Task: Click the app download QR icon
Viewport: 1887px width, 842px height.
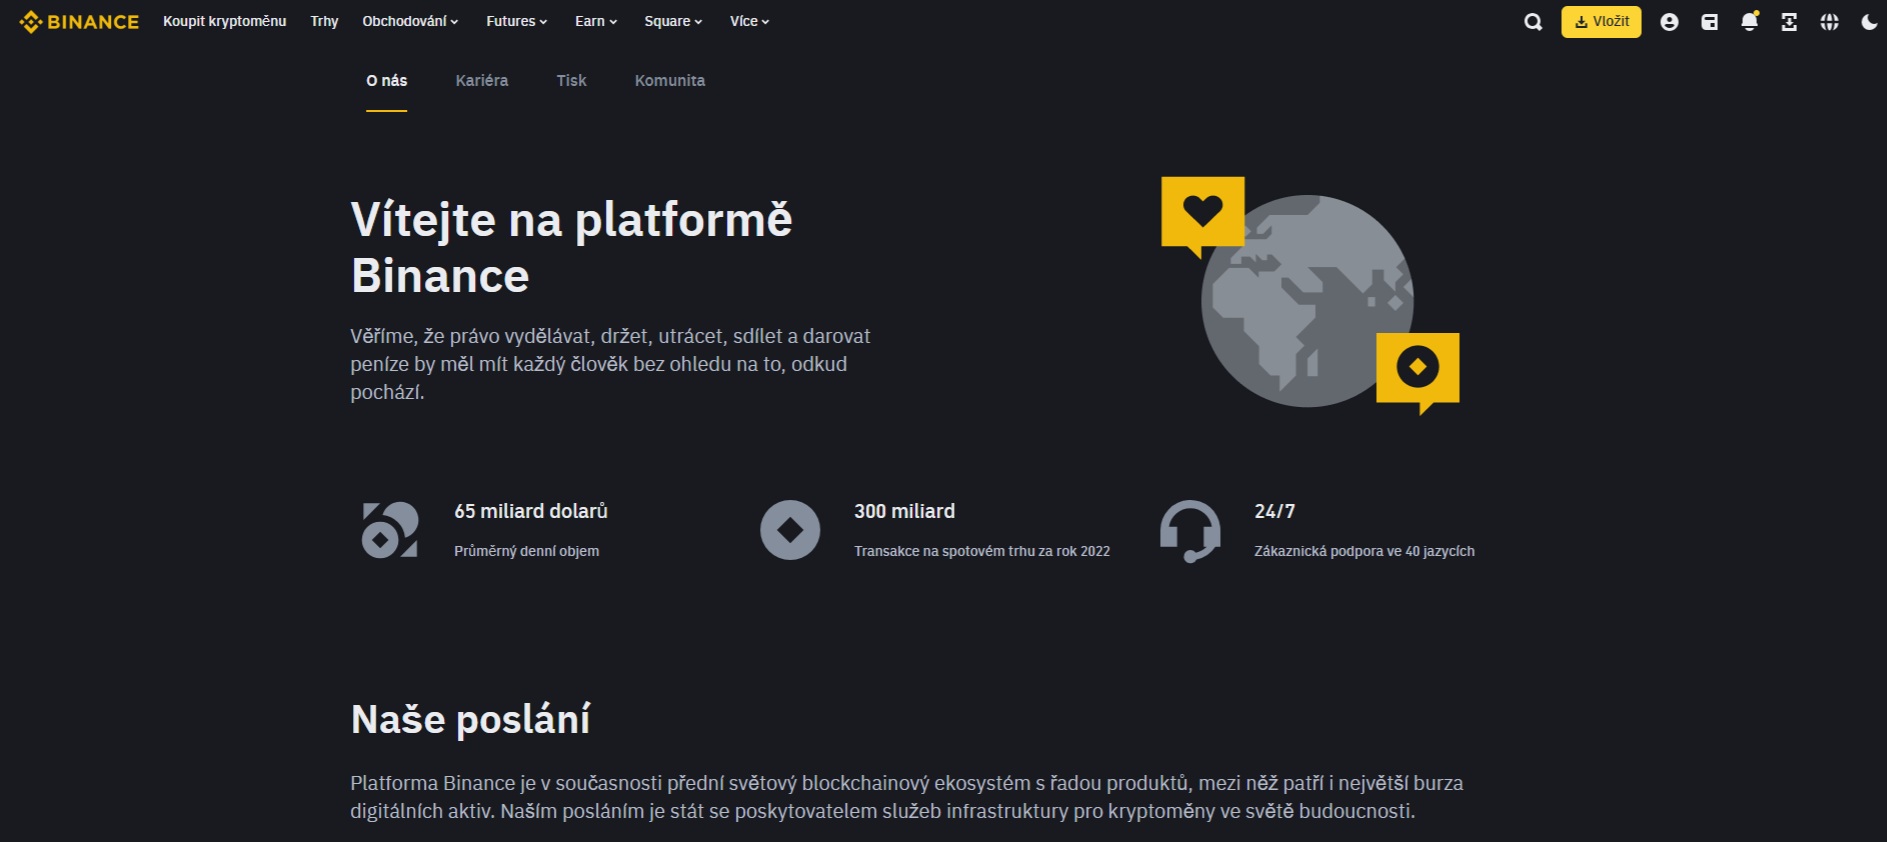Action: click(1789, 22)
